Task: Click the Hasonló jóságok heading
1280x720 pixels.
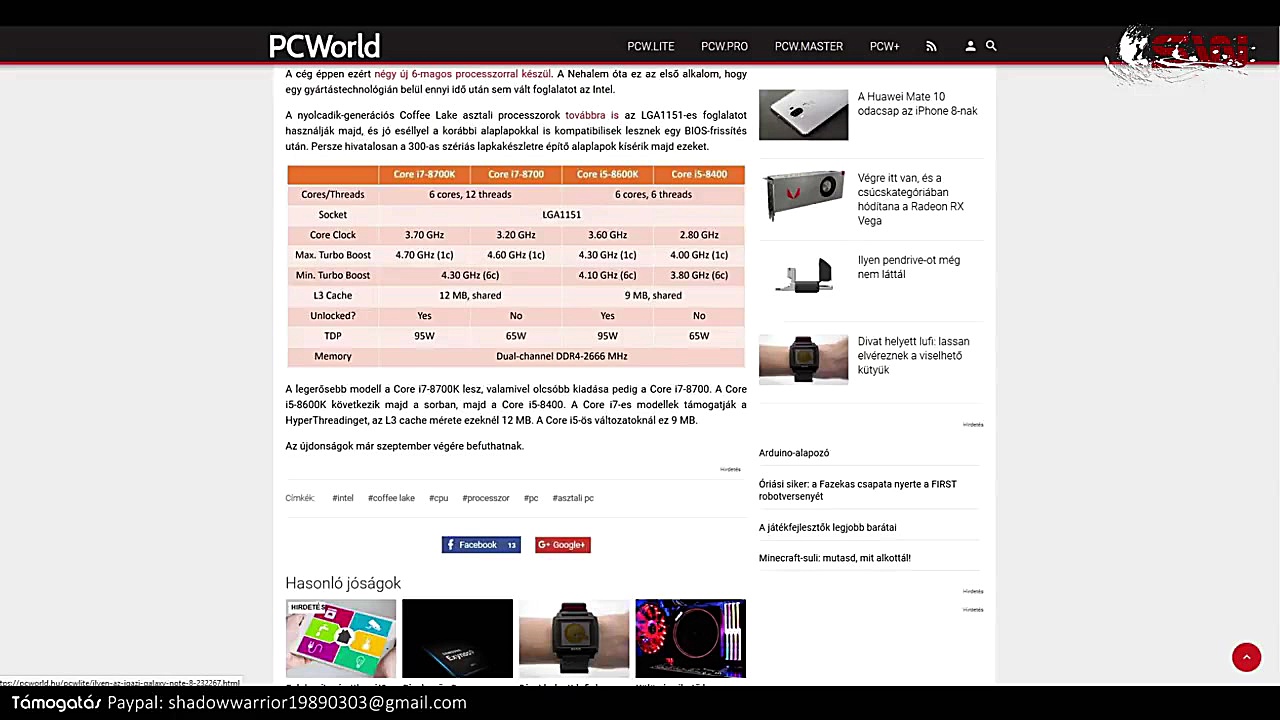Action: click(x=343, y=583)
